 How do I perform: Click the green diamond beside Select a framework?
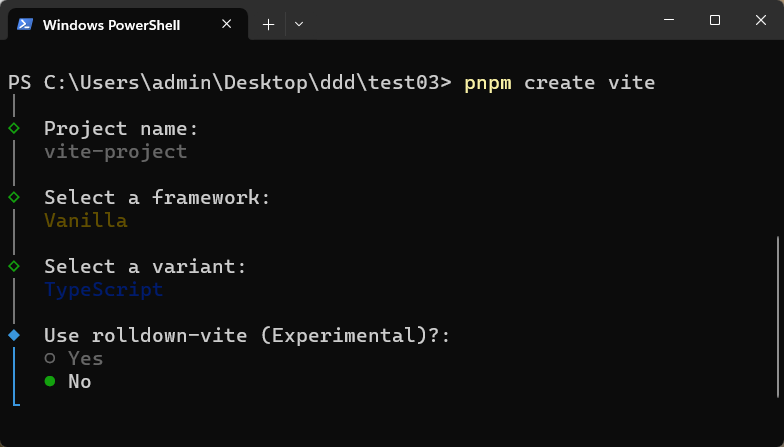[x=14, y=198]
